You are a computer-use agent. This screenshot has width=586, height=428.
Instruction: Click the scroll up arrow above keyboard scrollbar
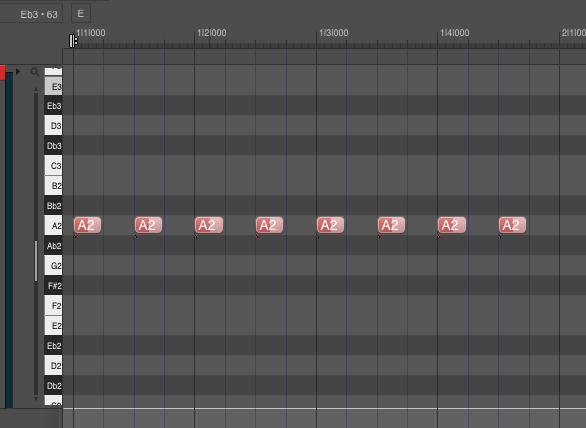36,89
